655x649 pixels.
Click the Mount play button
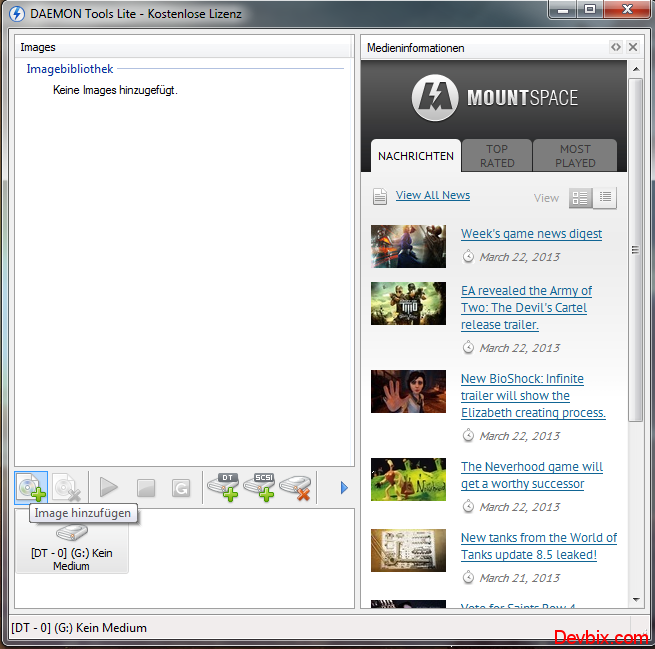tap(109, 487)
